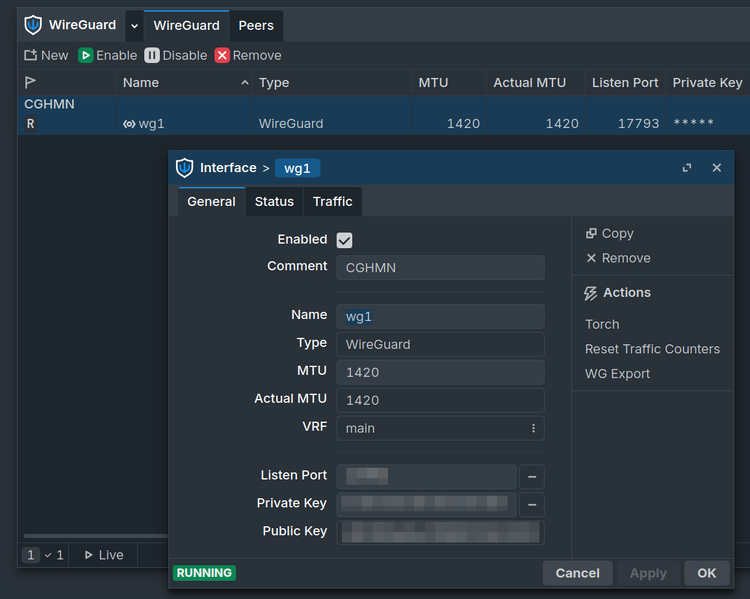Open the Status tab
The width and height of the screenshot is (750, 599).
[274, 201]
